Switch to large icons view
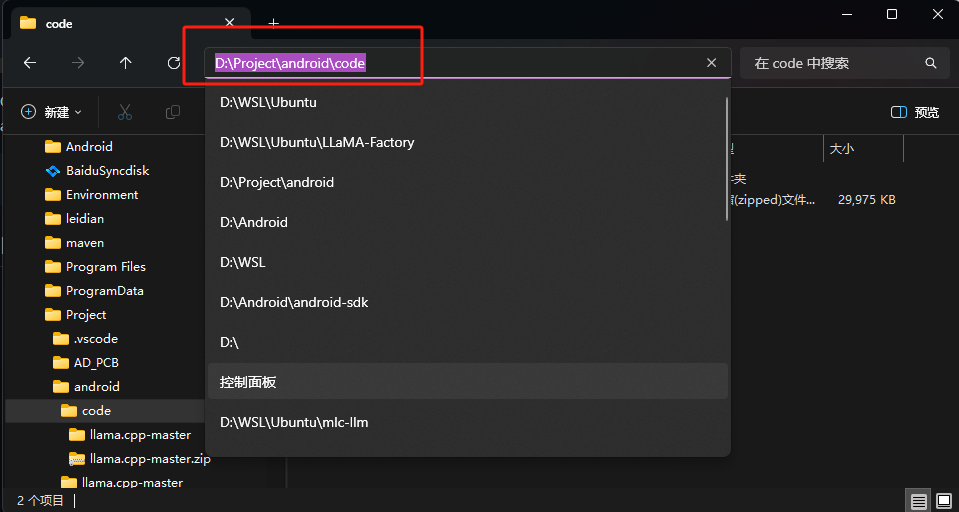The image size is (959, 512). 944,502
